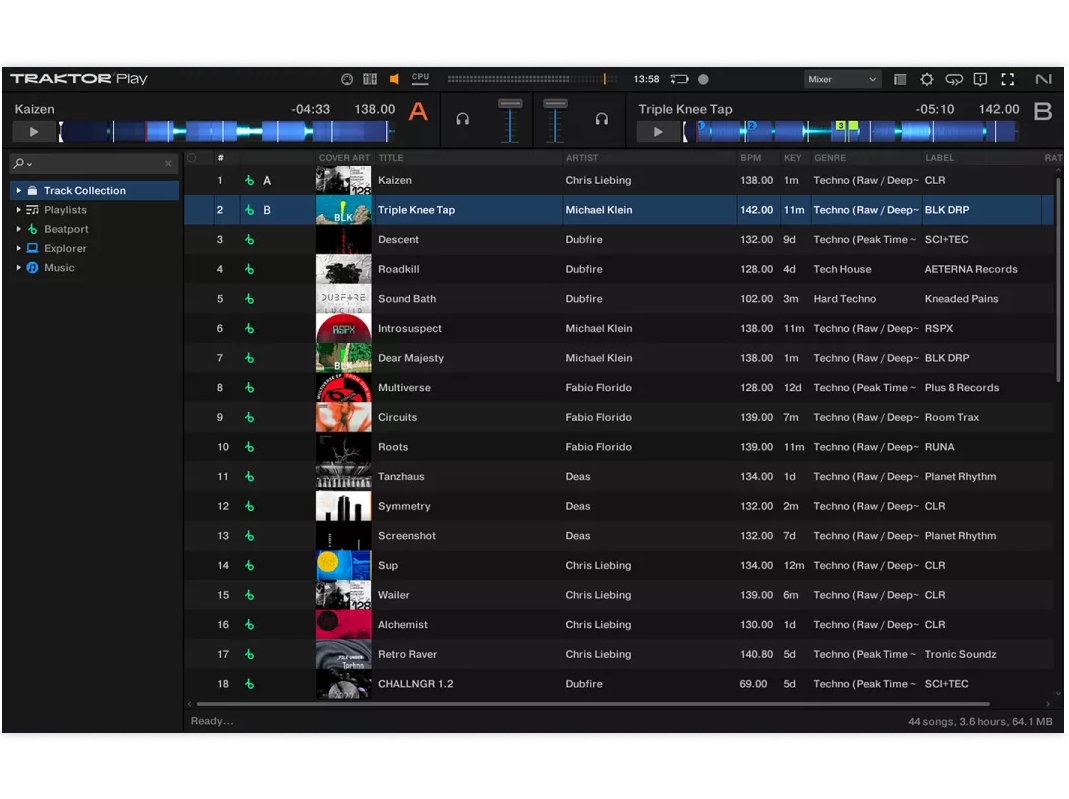Enter fullscreen mode with the brackets icon
The height and width of the screenshot is (799, 1069).
point(1006,79)
